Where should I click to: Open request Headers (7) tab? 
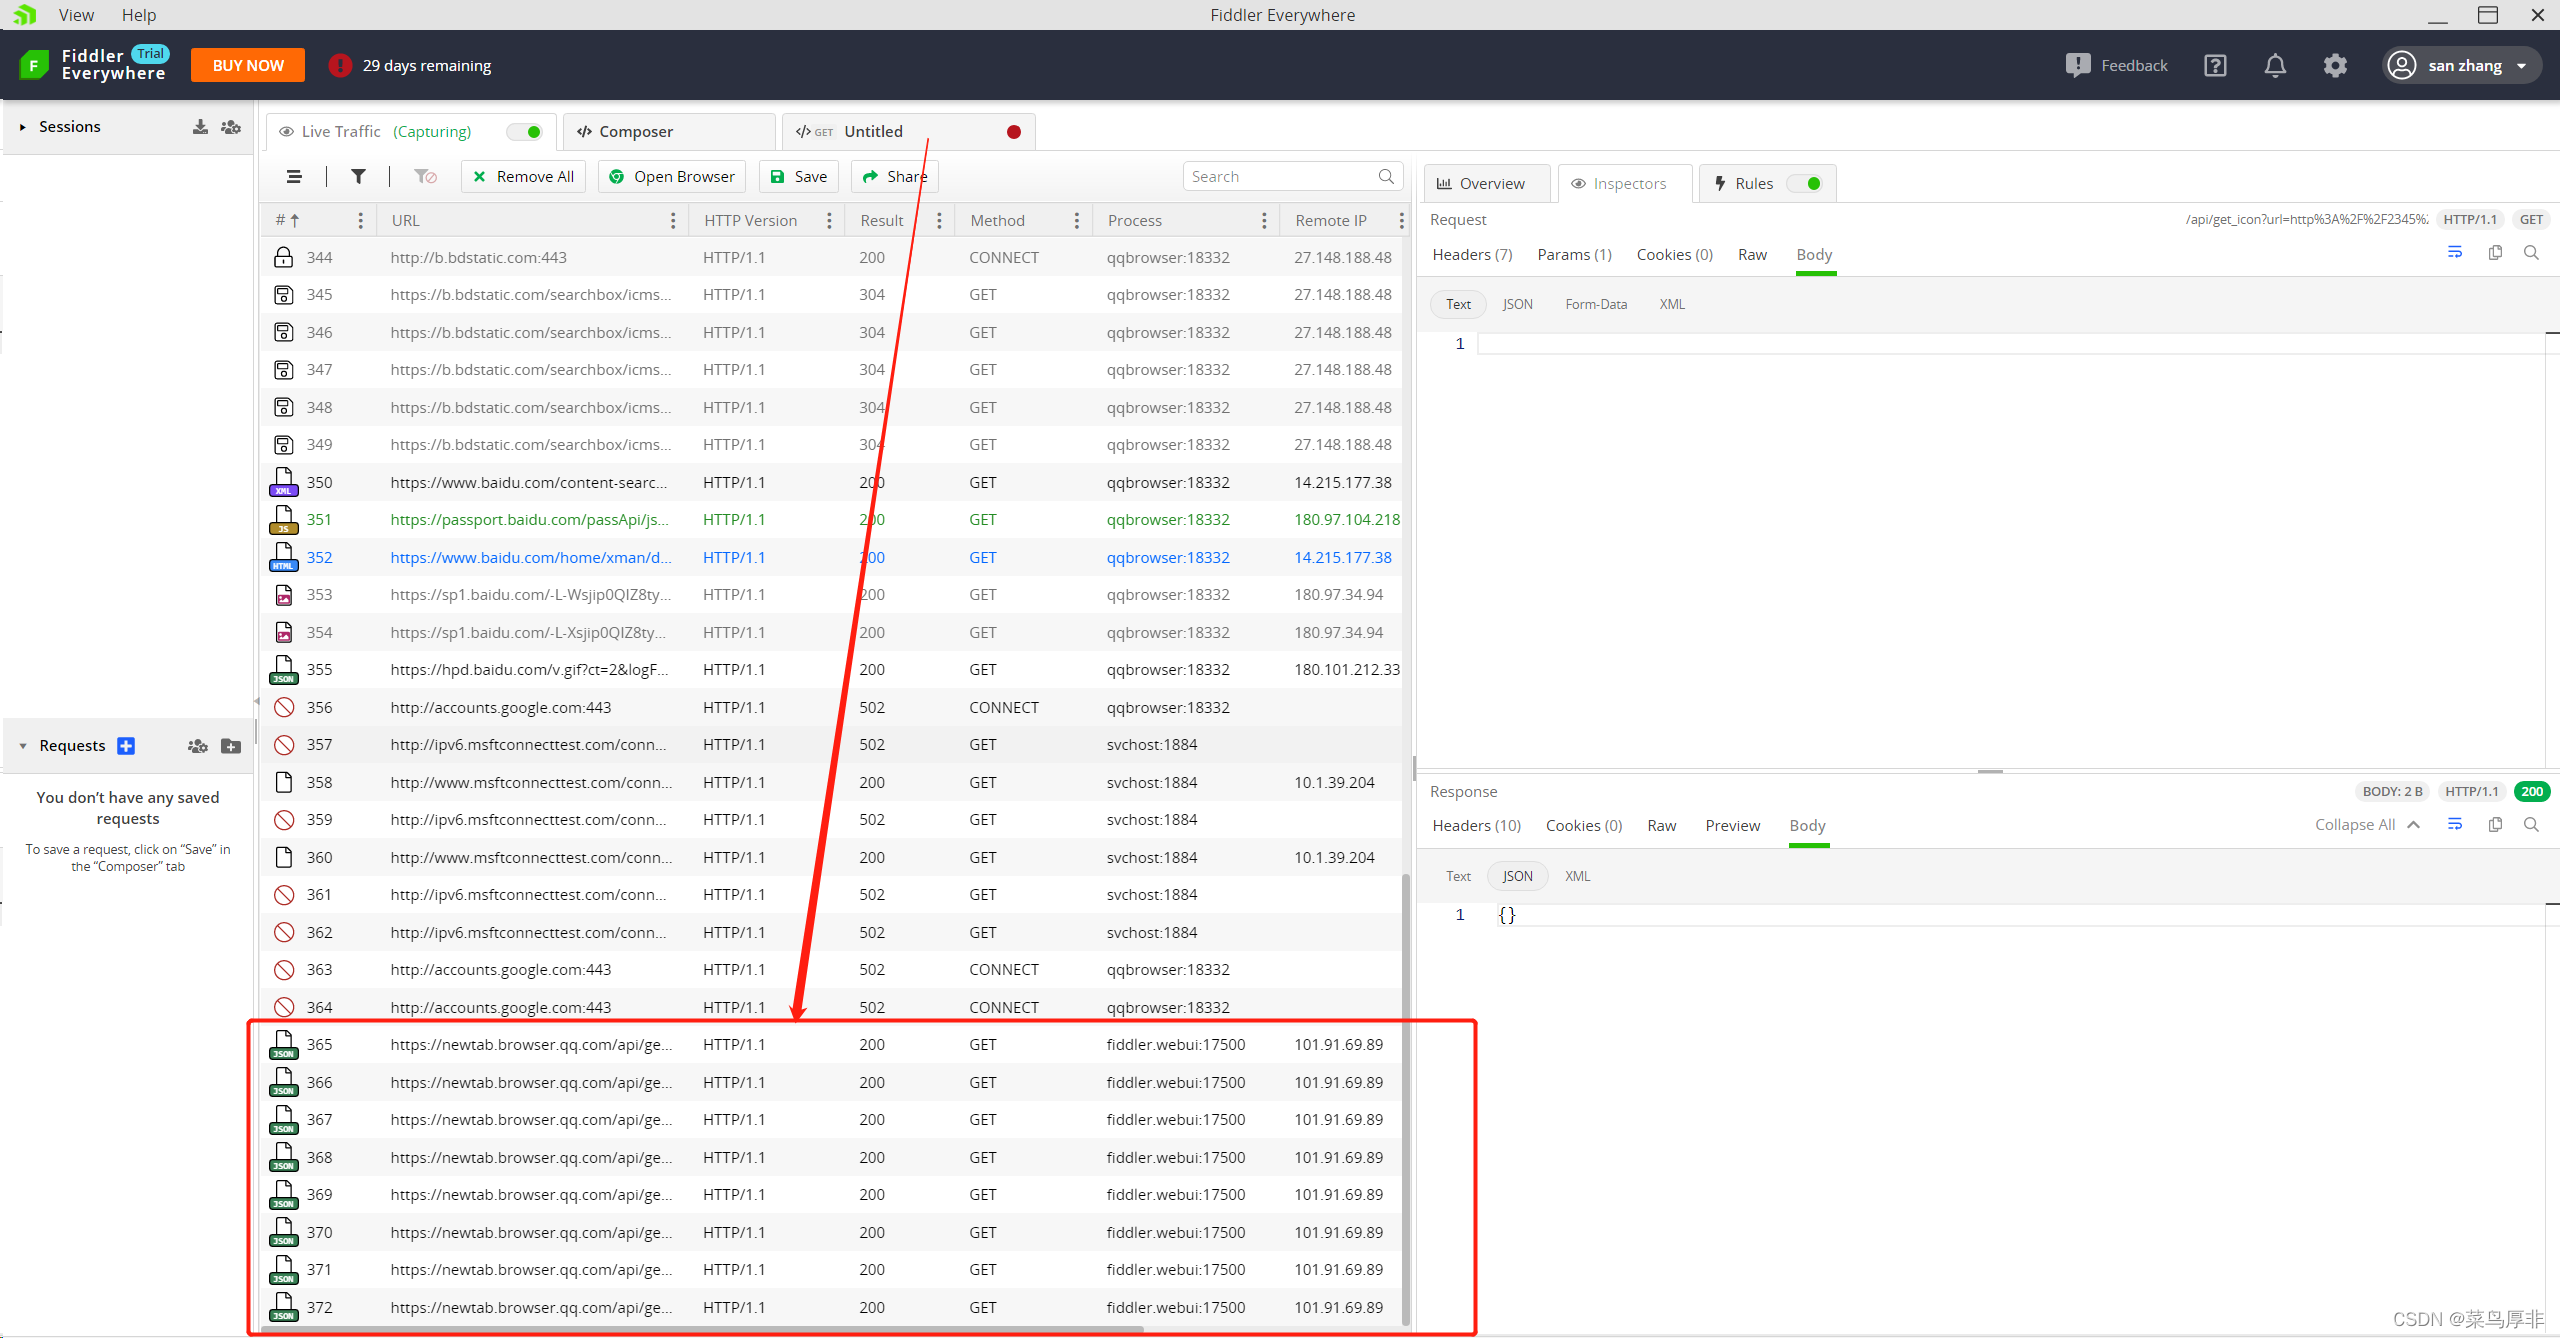tap(1472, 255)
